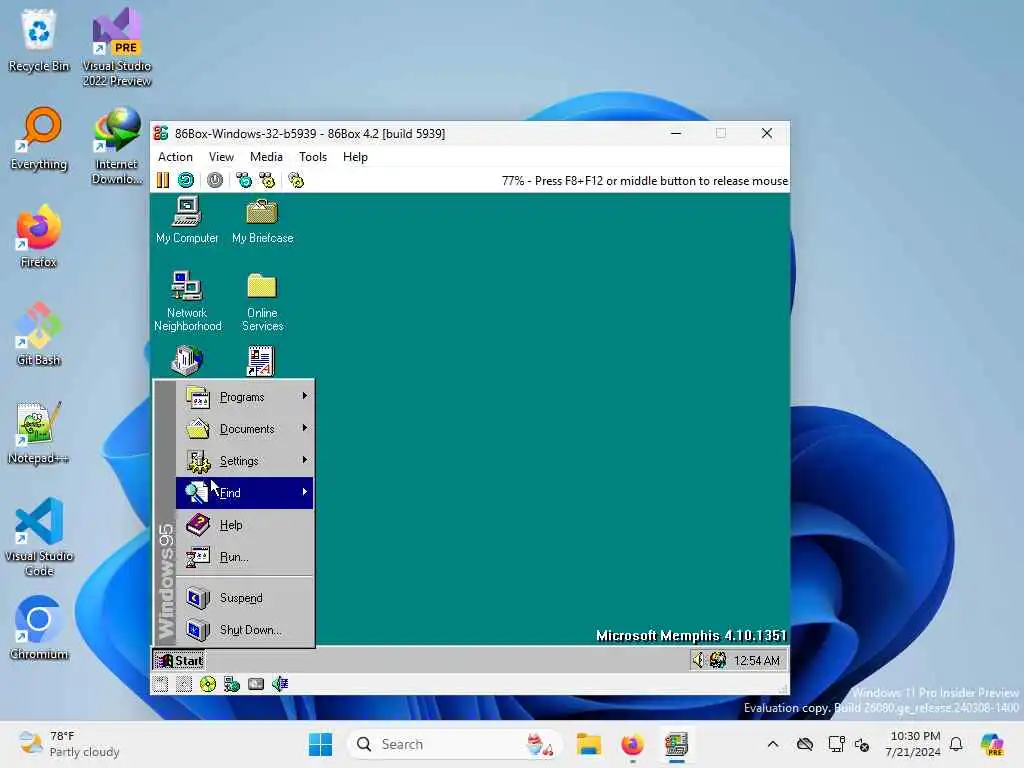Open the Online Services folder
The width and height of the screenshot is (1024, 768).
[263, 302]
